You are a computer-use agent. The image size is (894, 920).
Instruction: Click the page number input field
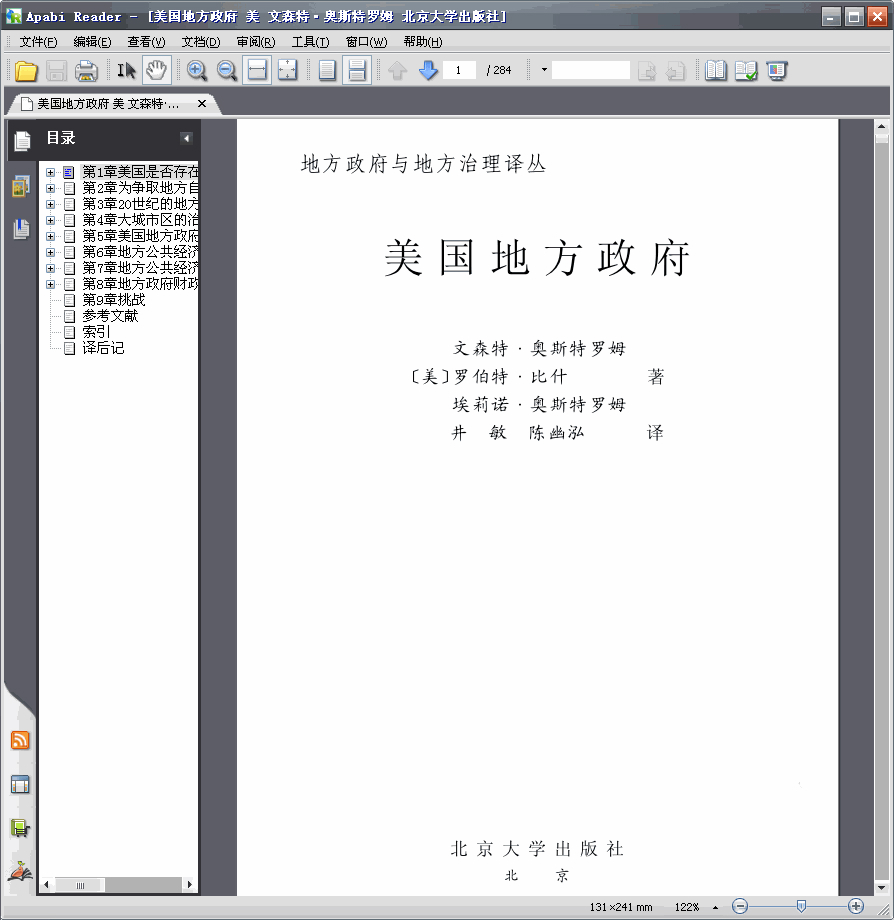[x=459, y=70]
